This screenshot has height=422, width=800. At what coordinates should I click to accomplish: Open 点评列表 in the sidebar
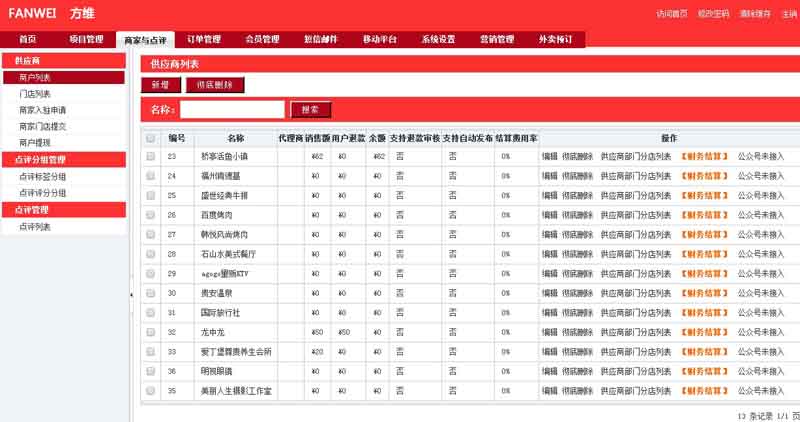click(35, 227)
